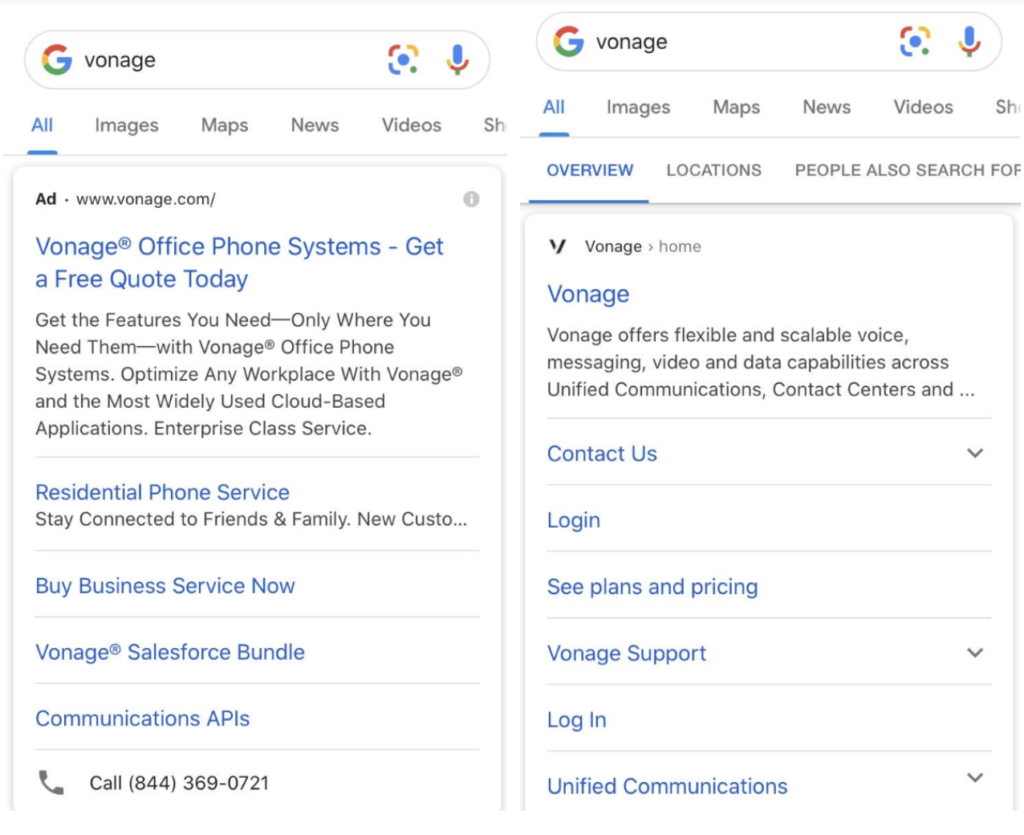Select Images tab in right screen

(638, 107)
